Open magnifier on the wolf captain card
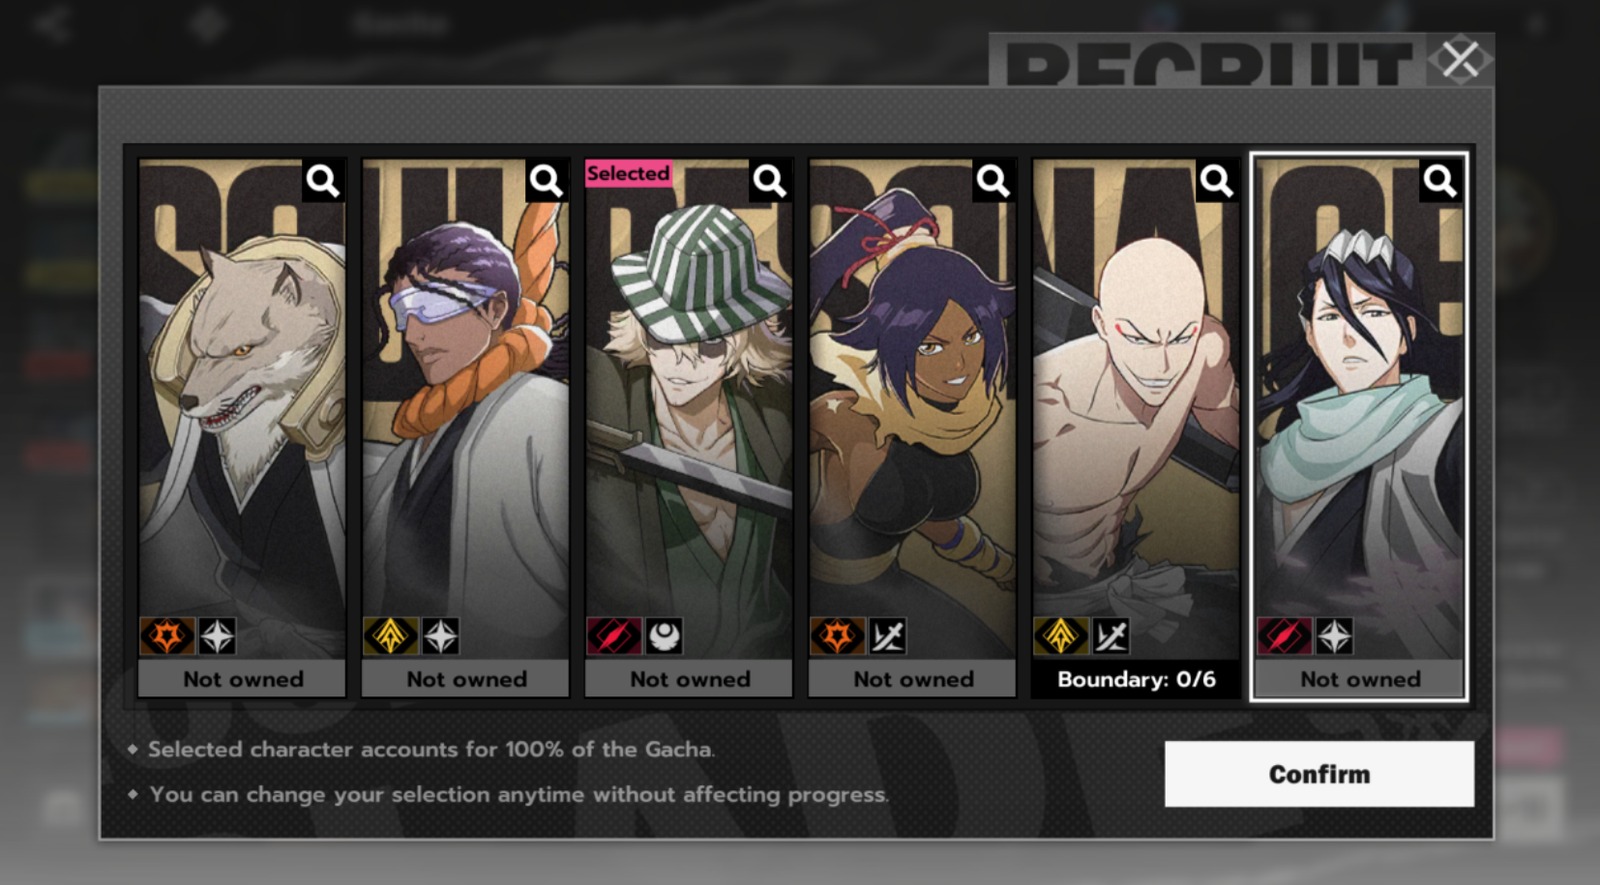This screenshot has width=1600, height=885. pyautogui.click(x=322, y=181)
